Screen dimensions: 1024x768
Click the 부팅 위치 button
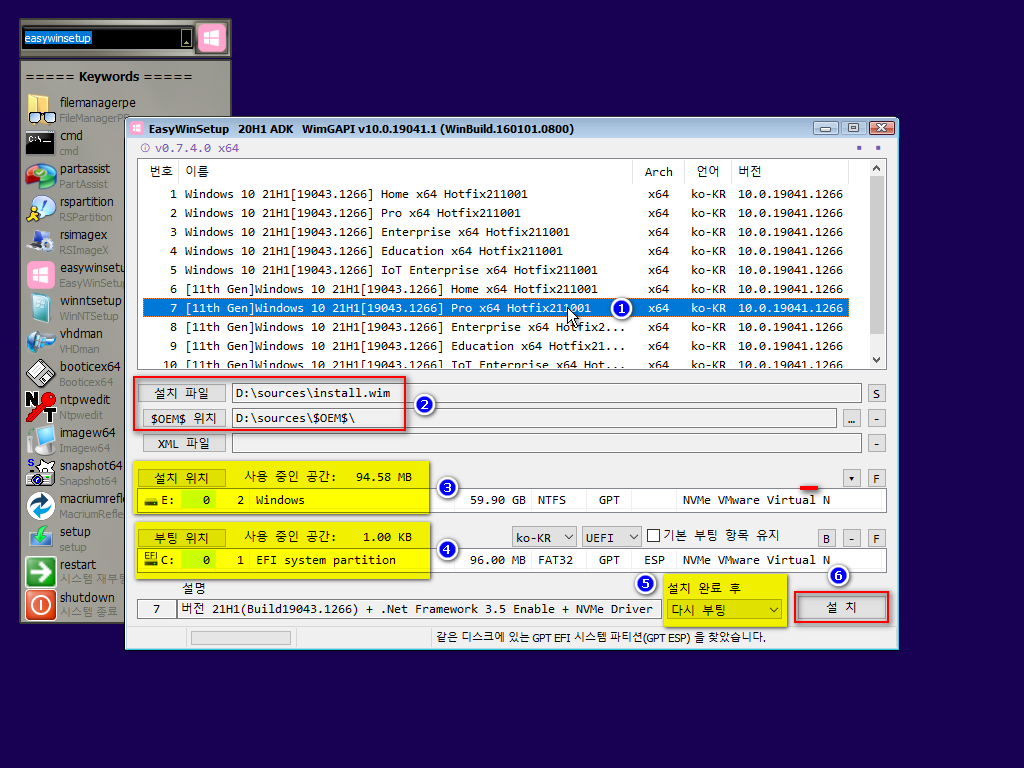coord(182,538)
